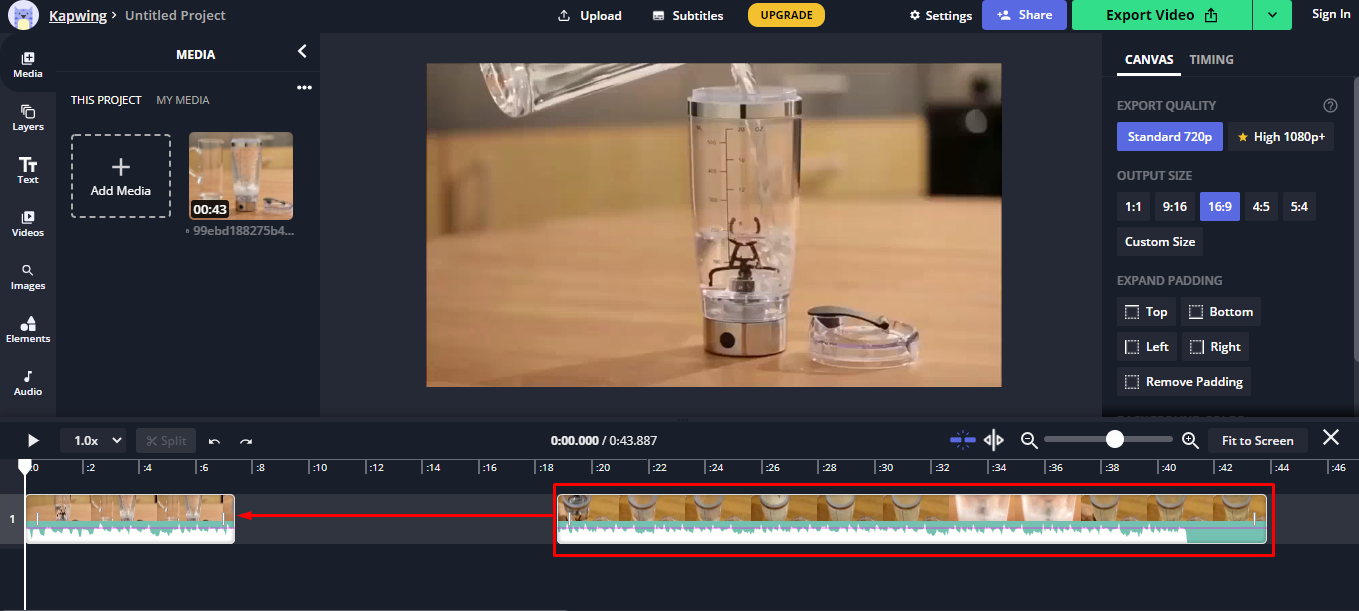Click the Share button
This screenshot has width=1359, height=611.
[1024, 15]
